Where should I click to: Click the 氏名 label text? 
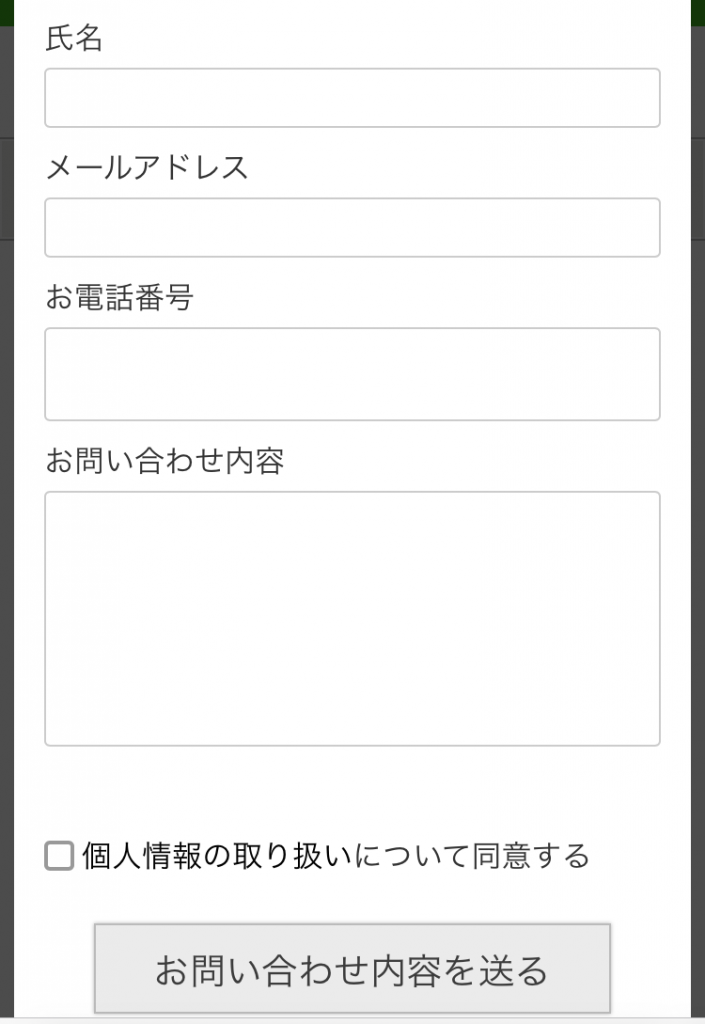point(74,39)
